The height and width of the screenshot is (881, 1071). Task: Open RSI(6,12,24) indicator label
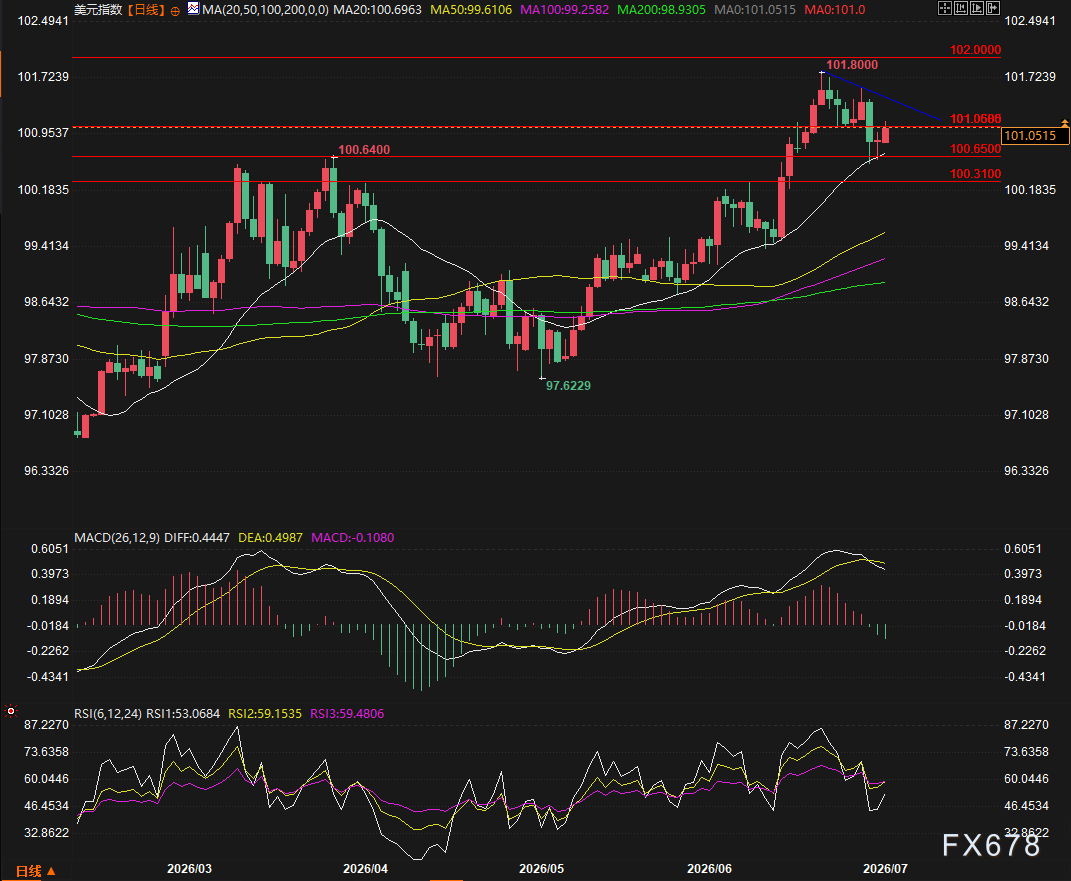pyautogui.click(x=108, y=714)
